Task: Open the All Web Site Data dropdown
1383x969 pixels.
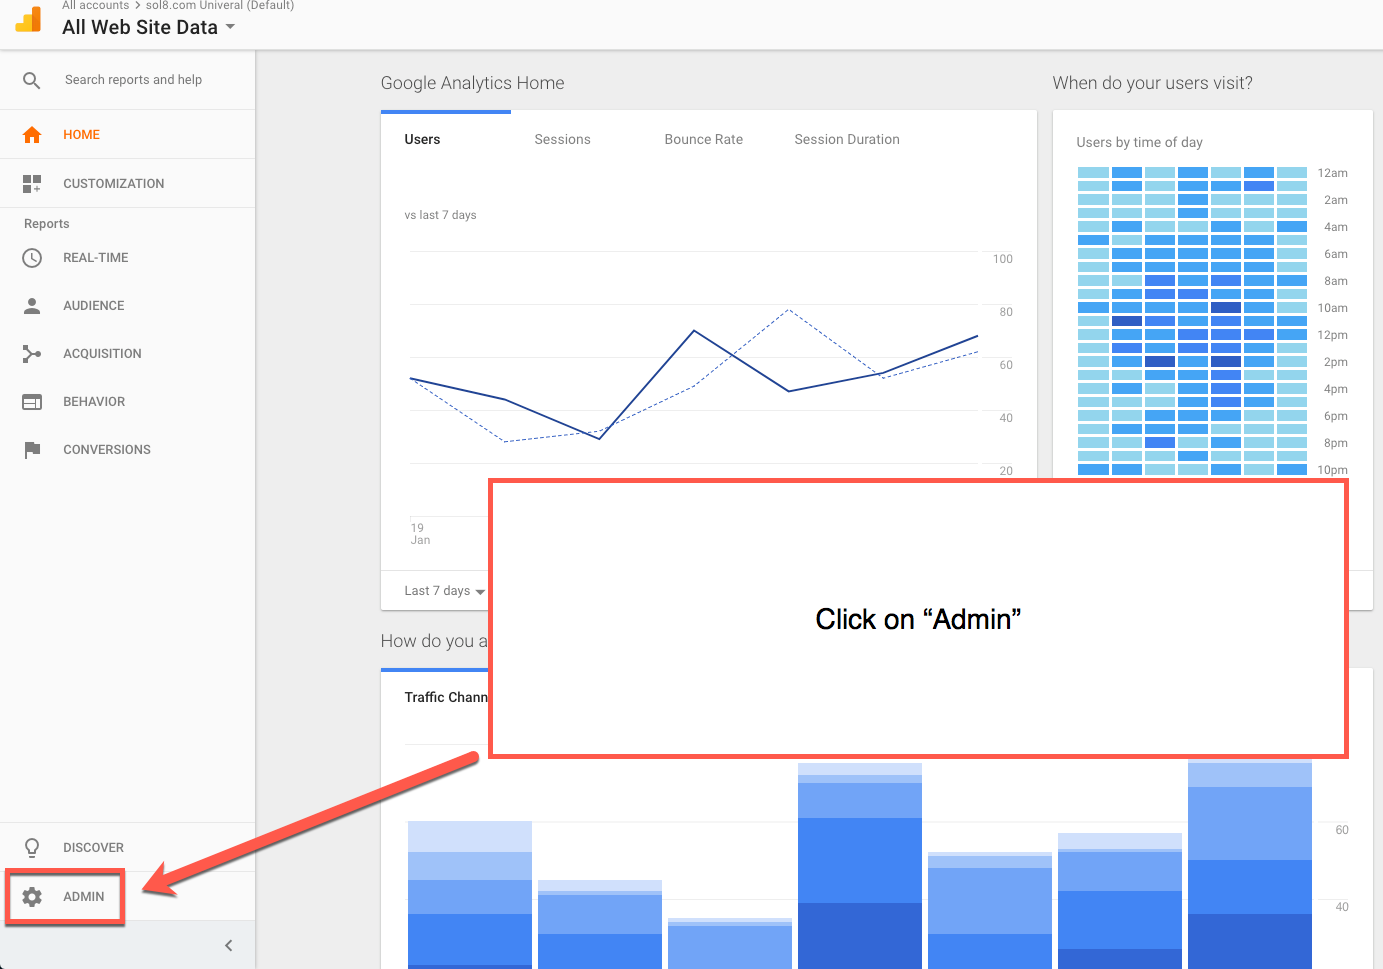Action: coord(148,27)
